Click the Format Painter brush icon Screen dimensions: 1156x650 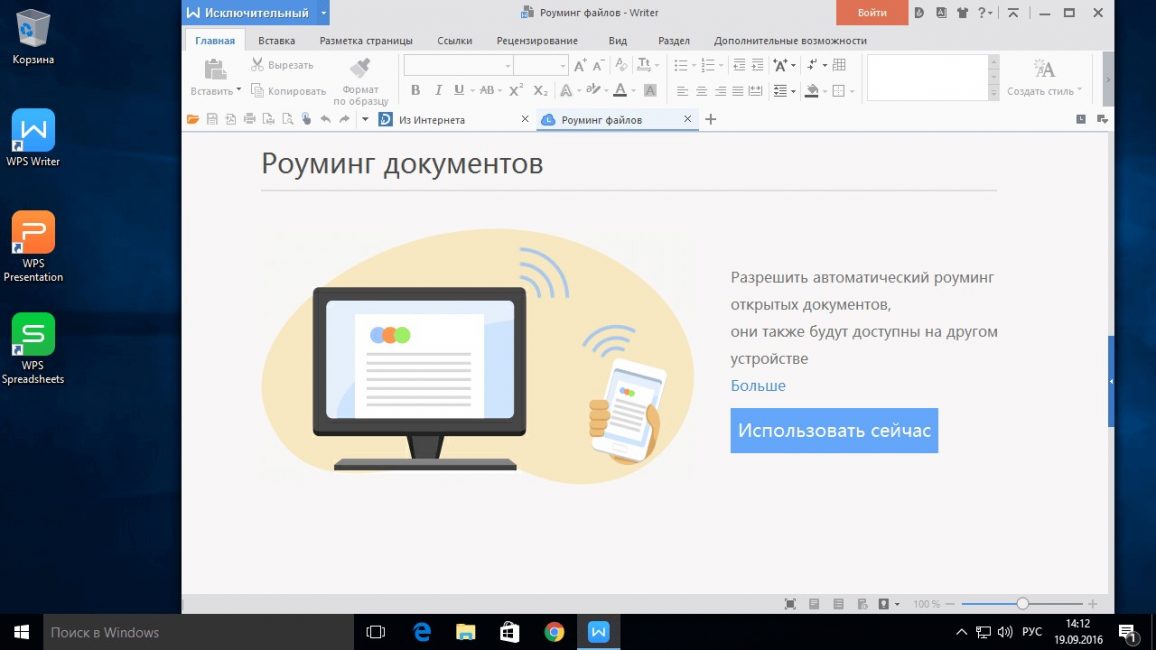pos(361,69)
